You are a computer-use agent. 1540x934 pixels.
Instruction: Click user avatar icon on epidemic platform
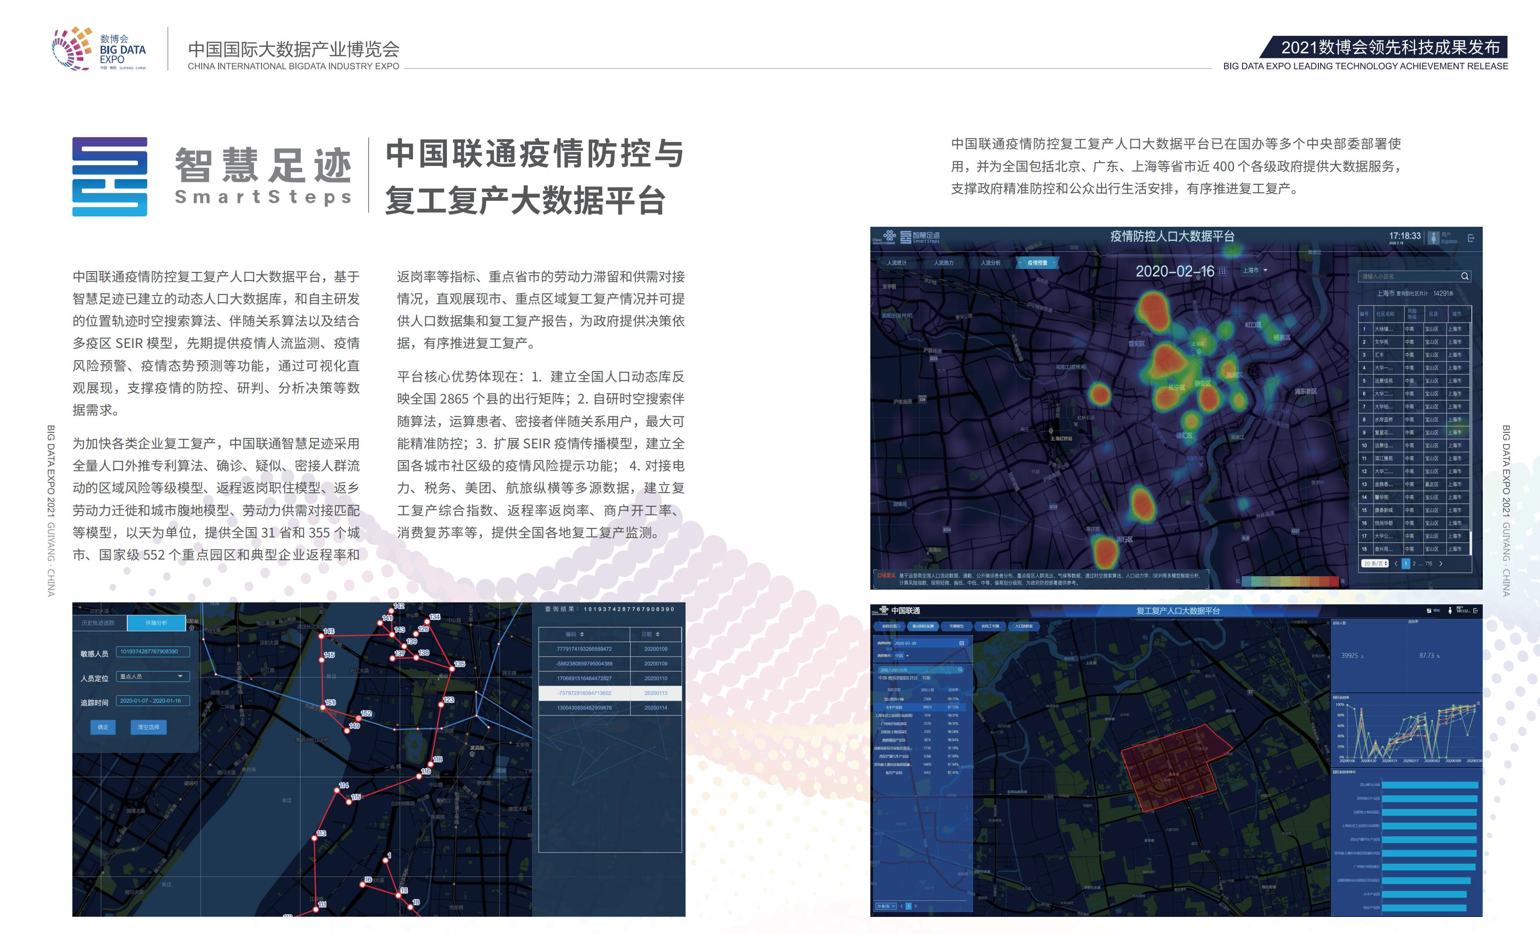coord(1433,238)
